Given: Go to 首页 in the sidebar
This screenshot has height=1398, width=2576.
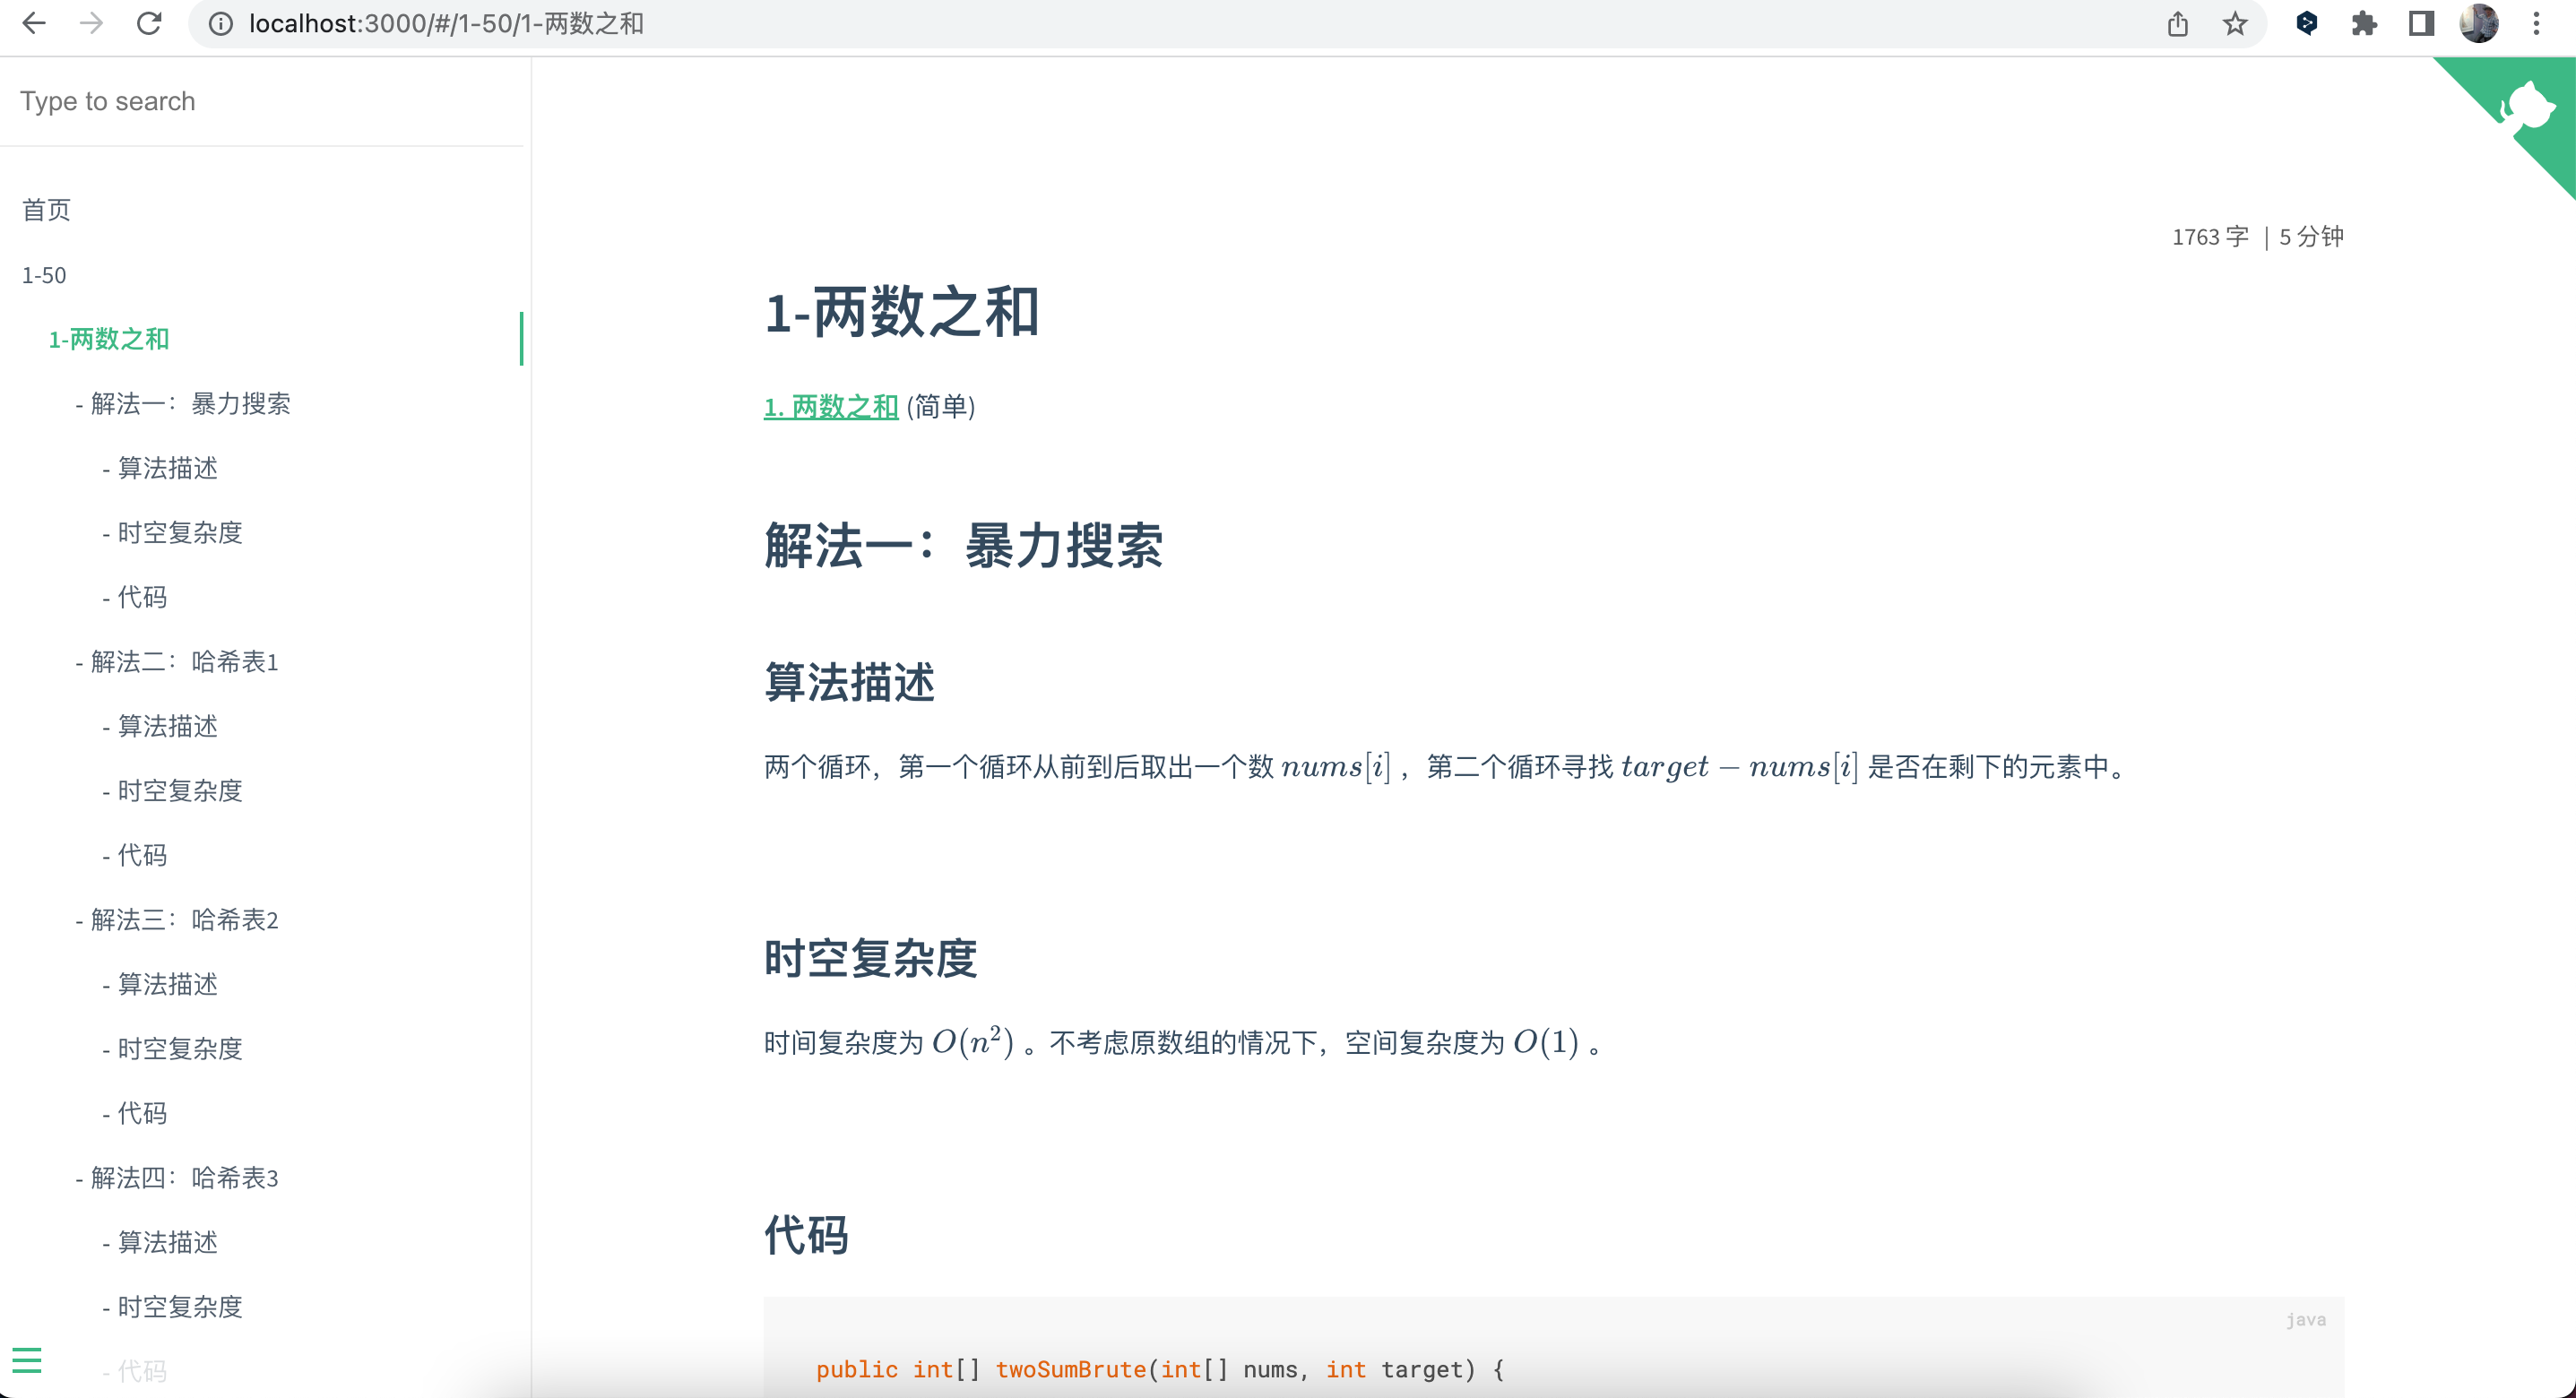Looking at the screenshot, I should tap(46, 209).
